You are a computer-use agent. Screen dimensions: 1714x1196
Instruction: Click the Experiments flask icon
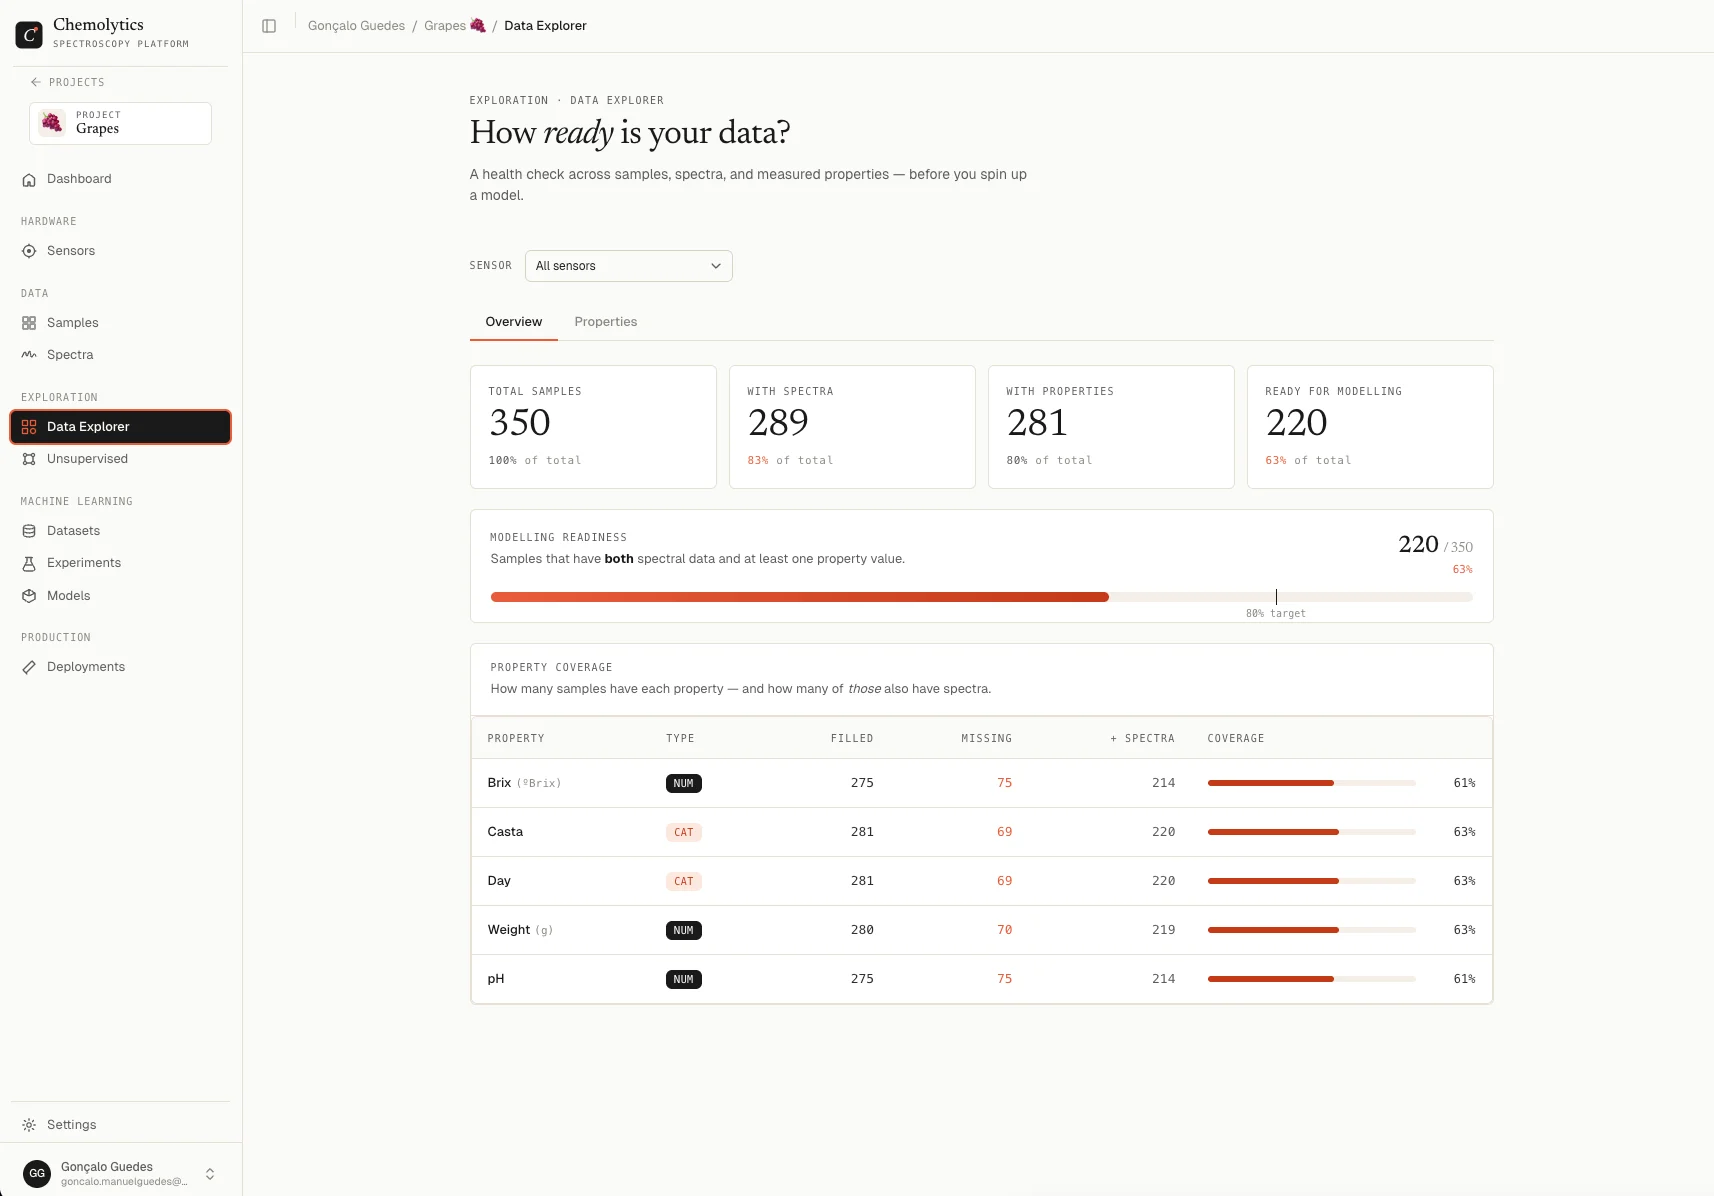pyautogui.click(x=29, y=563)
